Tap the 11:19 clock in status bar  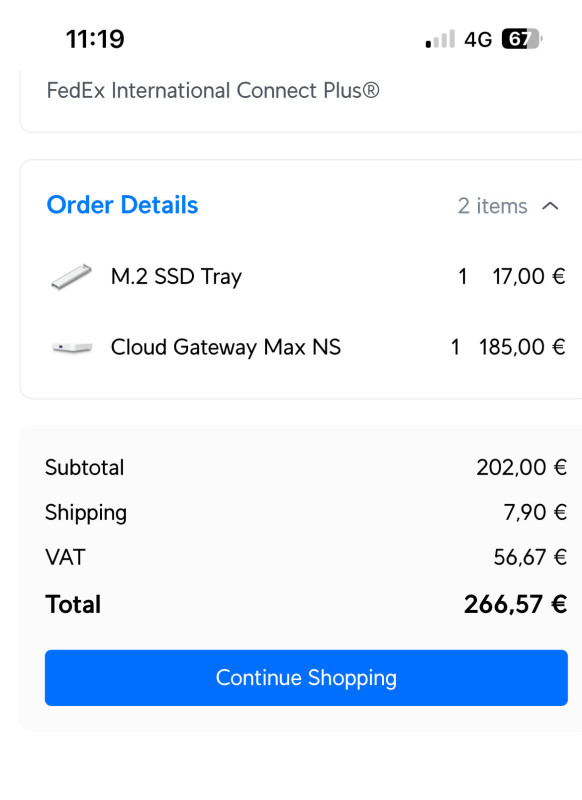point(95,39)
